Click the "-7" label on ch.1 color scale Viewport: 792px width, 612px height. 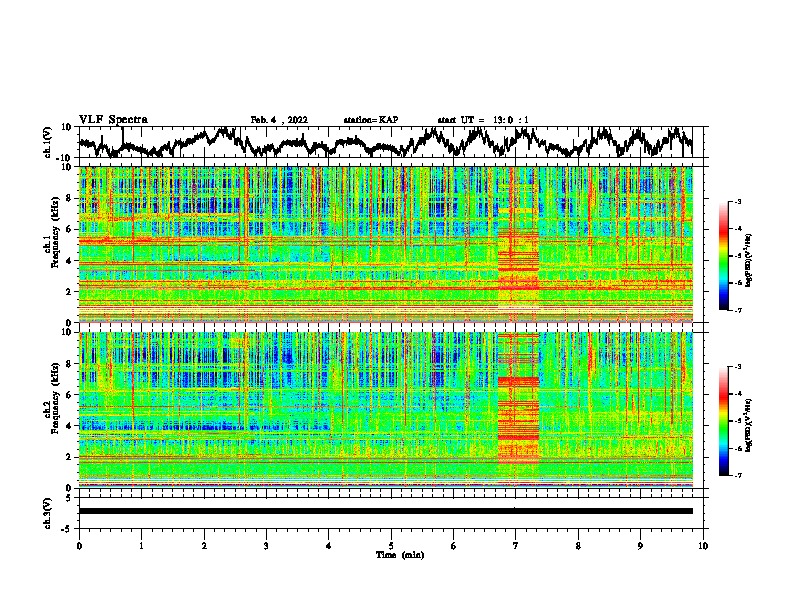[x=738, y=310]
